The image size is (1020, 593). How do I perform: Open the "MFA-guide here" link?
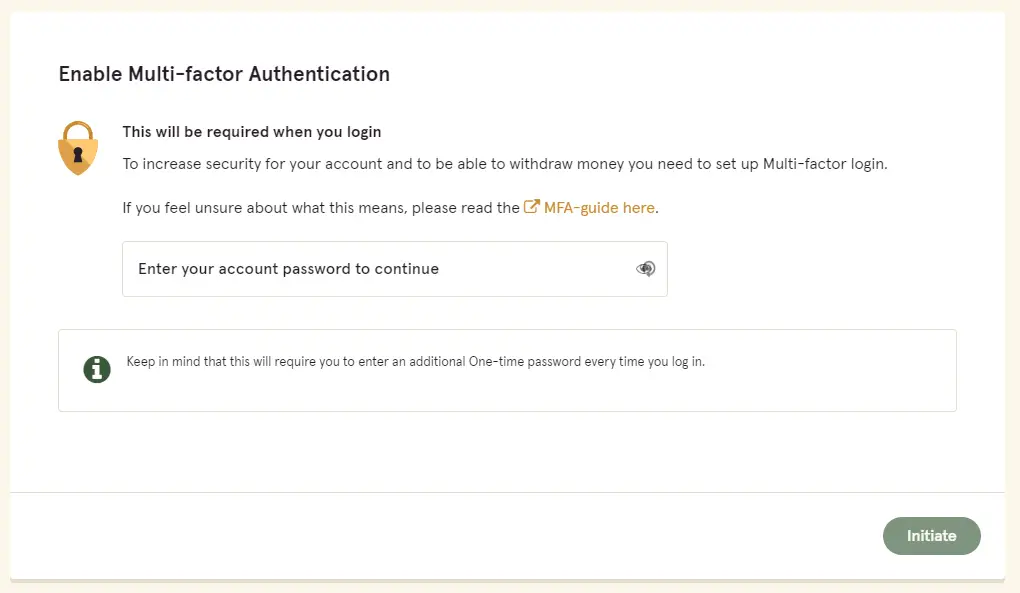(599, 207)
